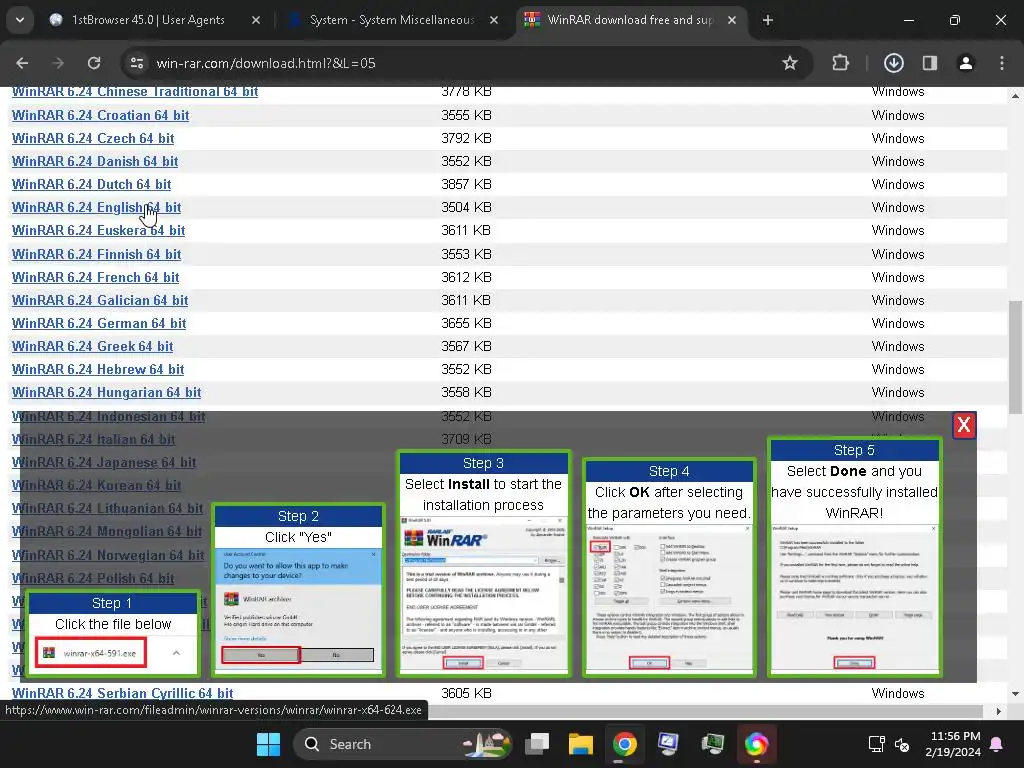The image size is (1024, 768).
Task: Open the Extensions puzzle icon
Action: coord(840,63)
